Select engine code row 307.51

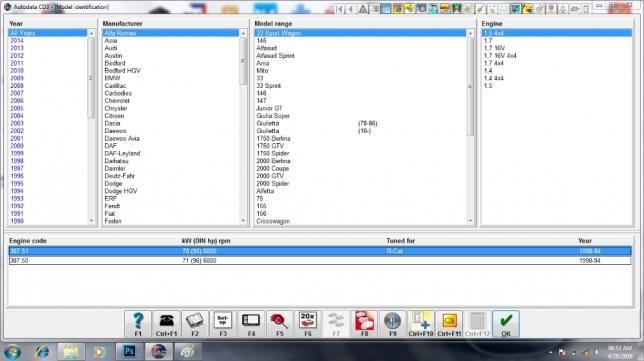[x=320, y=251]
